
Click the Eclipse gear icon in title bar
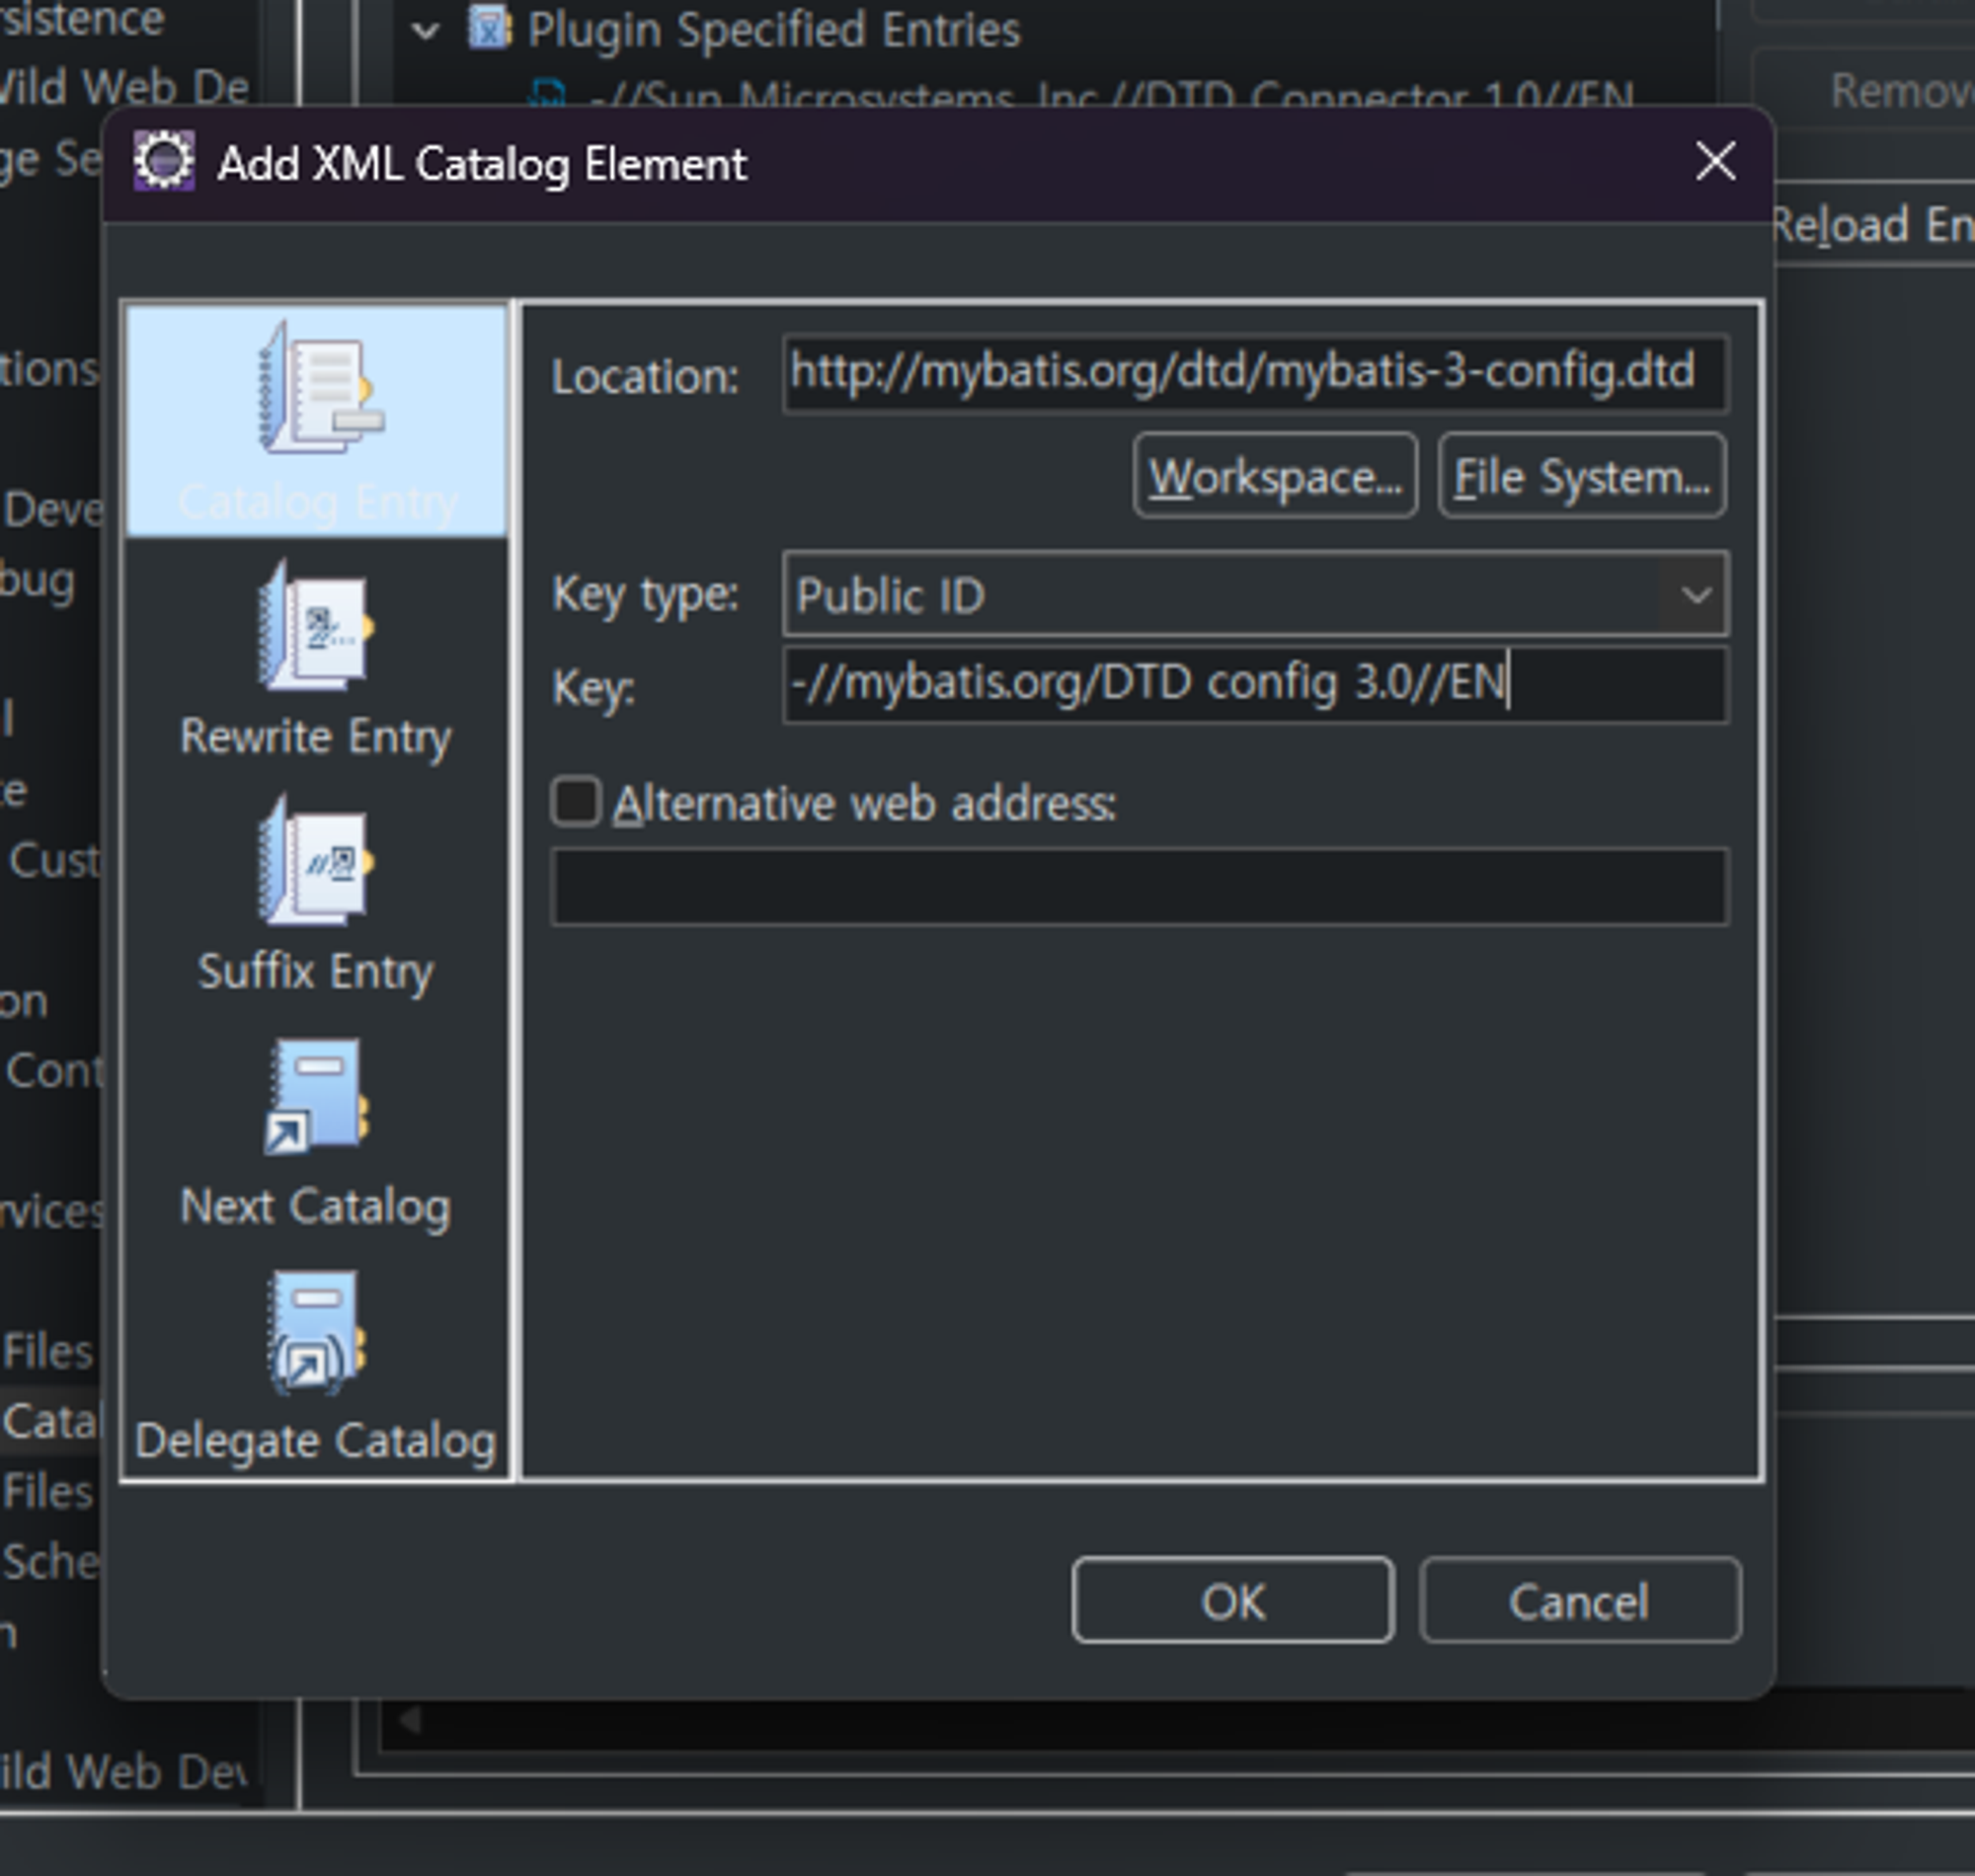[x=164, y=162]
